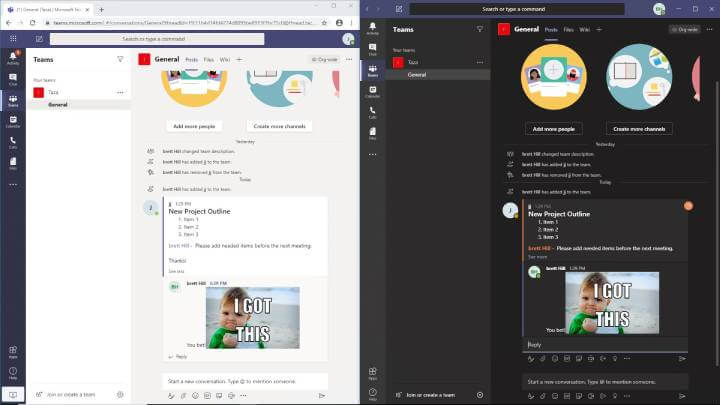Open Help in browser Teams sidebar
The height and width of the screenshot is (405, 720).
click(13, 373)
